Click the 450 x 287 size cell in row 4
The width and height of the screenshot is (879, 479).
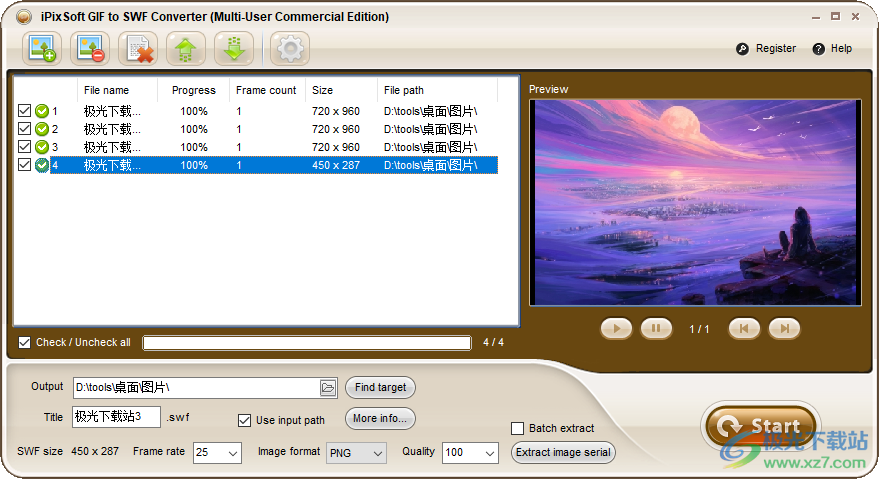[x=336, y=165]
